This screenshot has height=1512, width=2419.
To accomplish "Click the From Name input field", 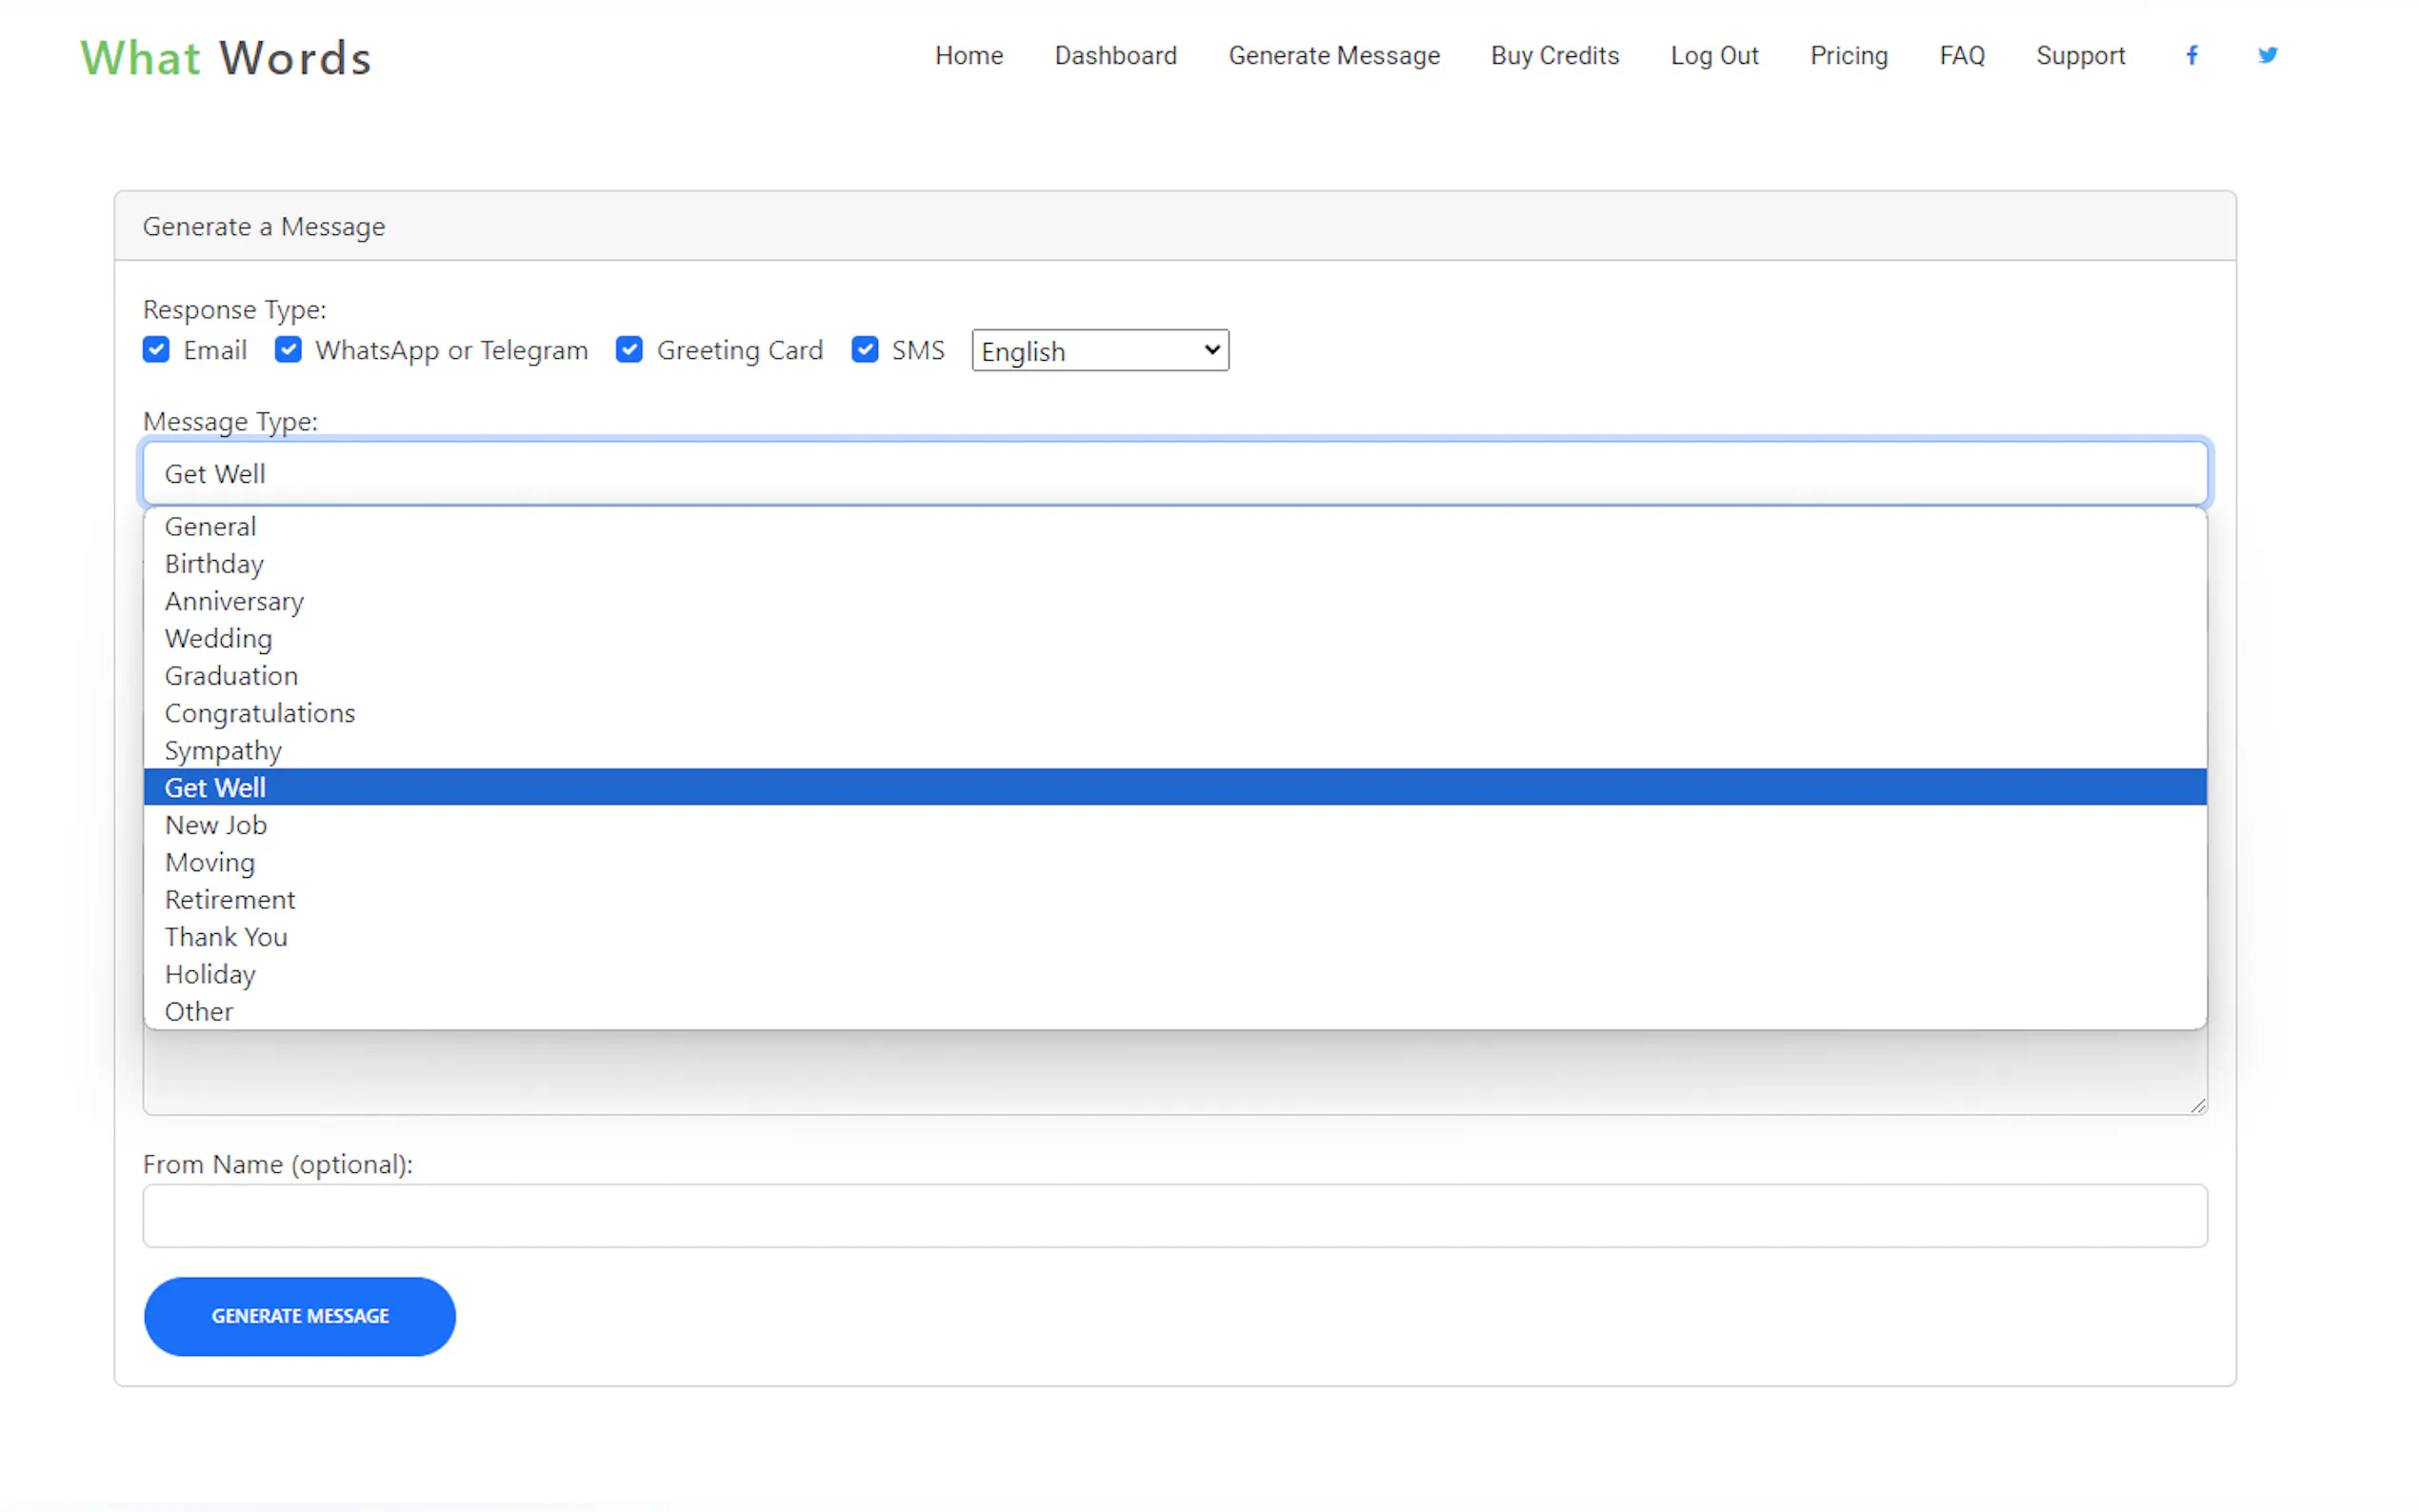I will 1175,1216.
